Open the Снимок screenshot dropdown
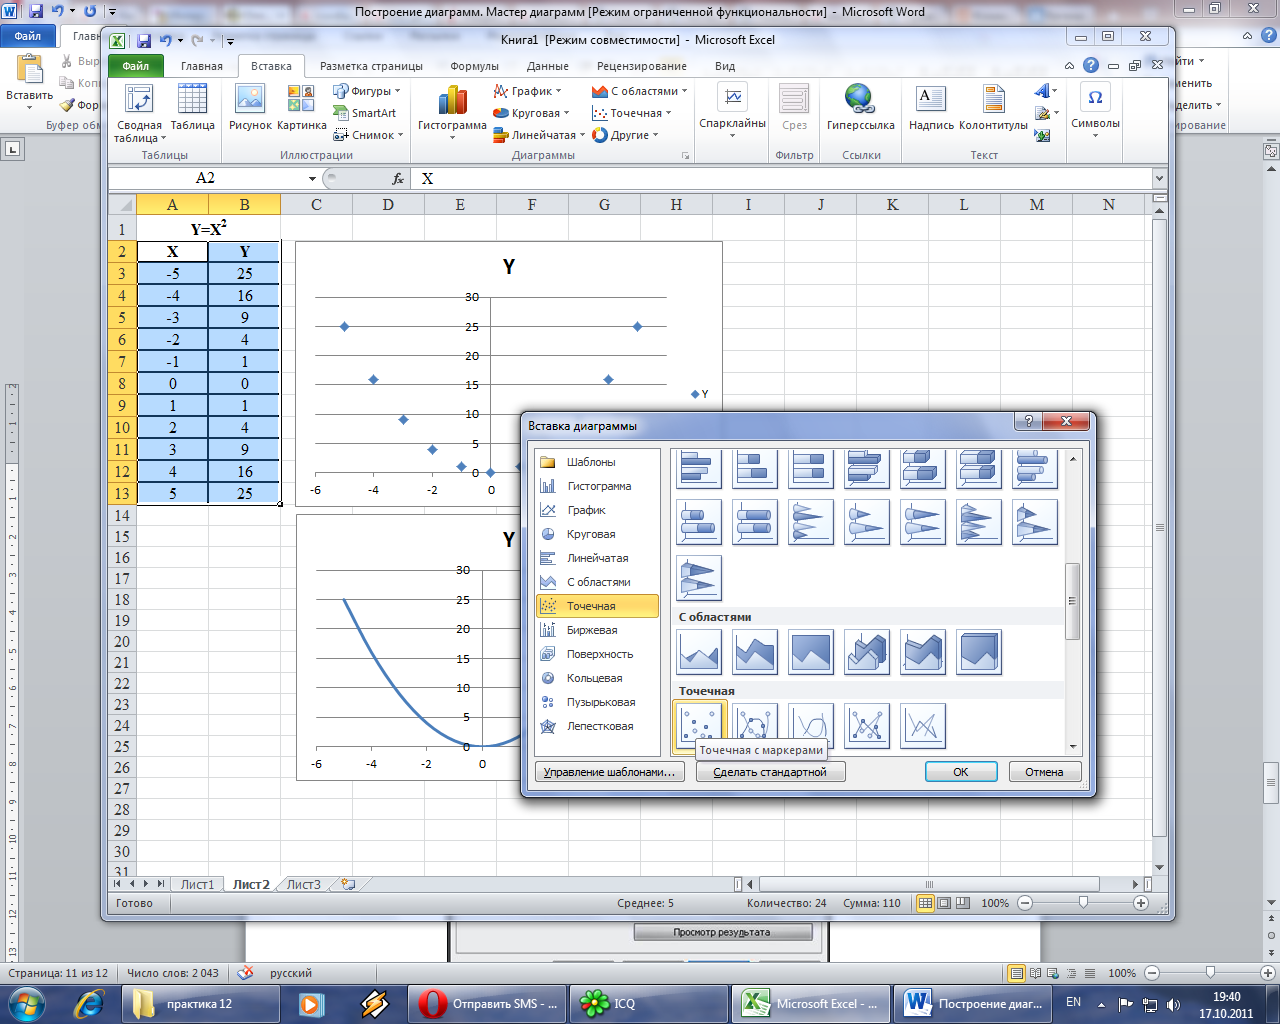This screenshot has height=1024, width=1280. (x=367, y=135)
